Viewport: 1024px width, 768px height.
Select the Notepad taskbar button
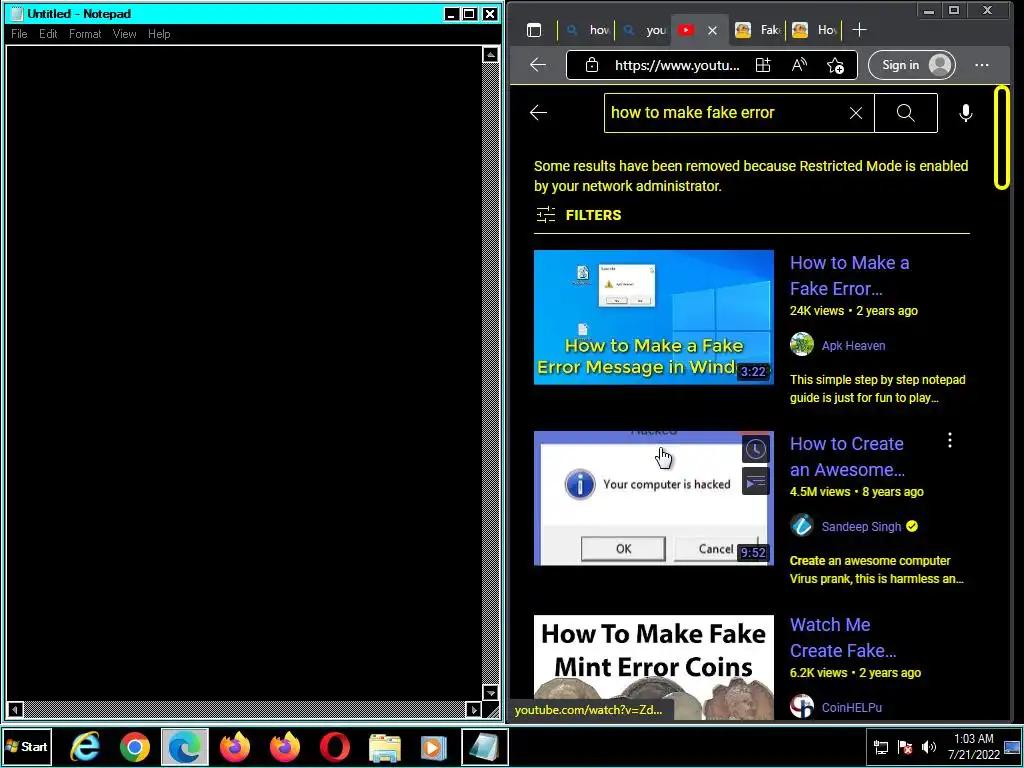(x=484, y=746)
